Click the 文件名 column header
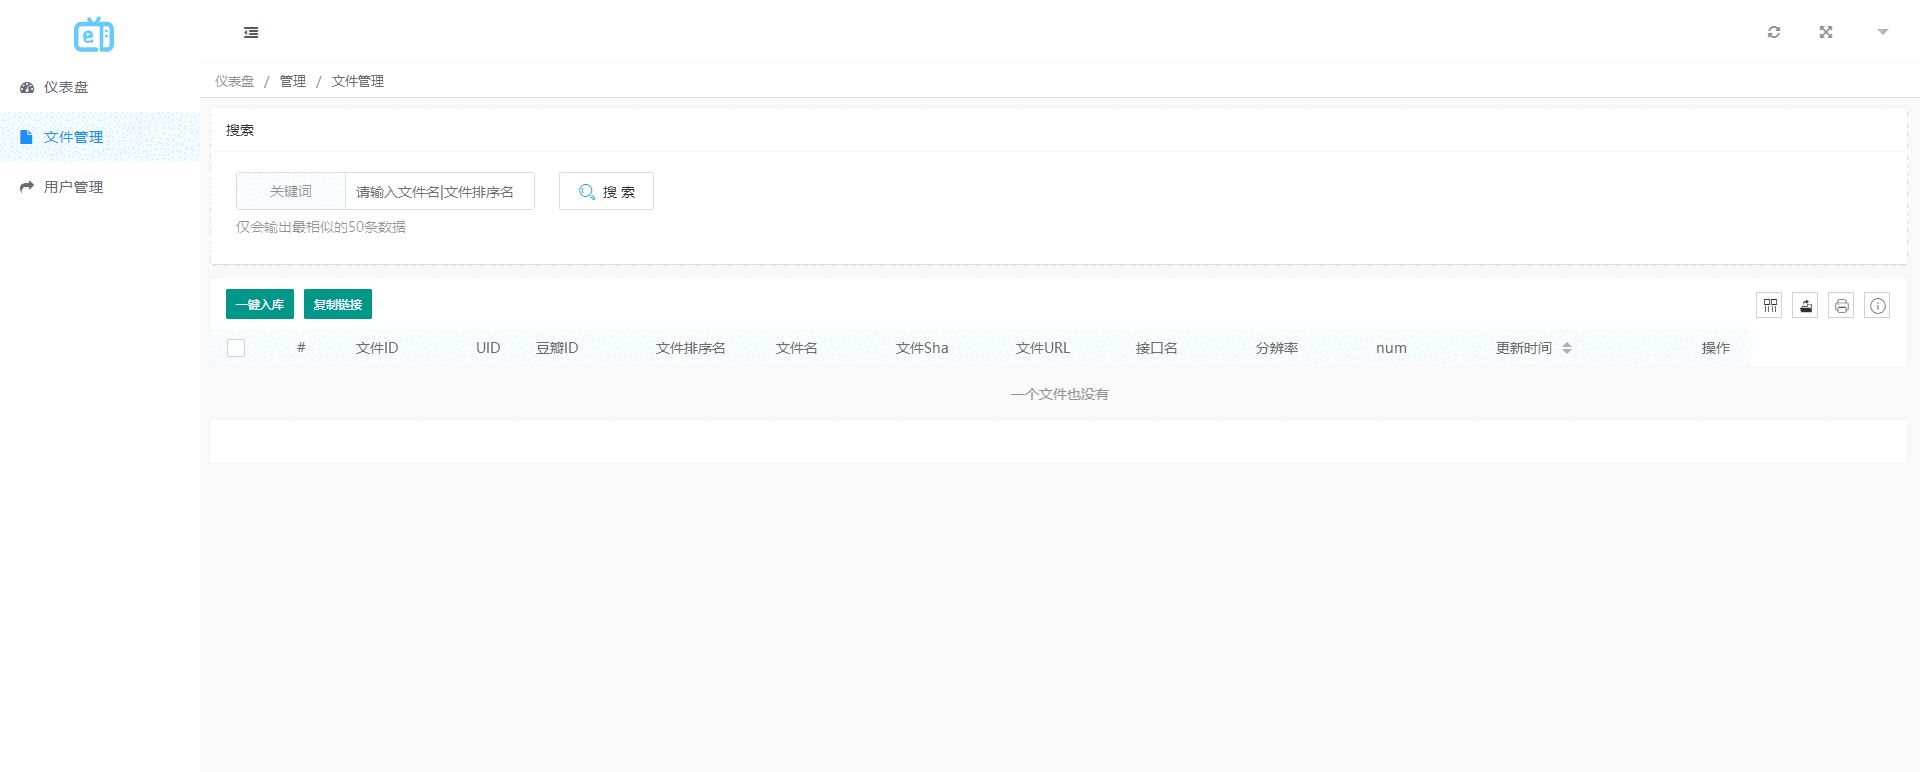The image size is (1920, 772). point(797,348)
